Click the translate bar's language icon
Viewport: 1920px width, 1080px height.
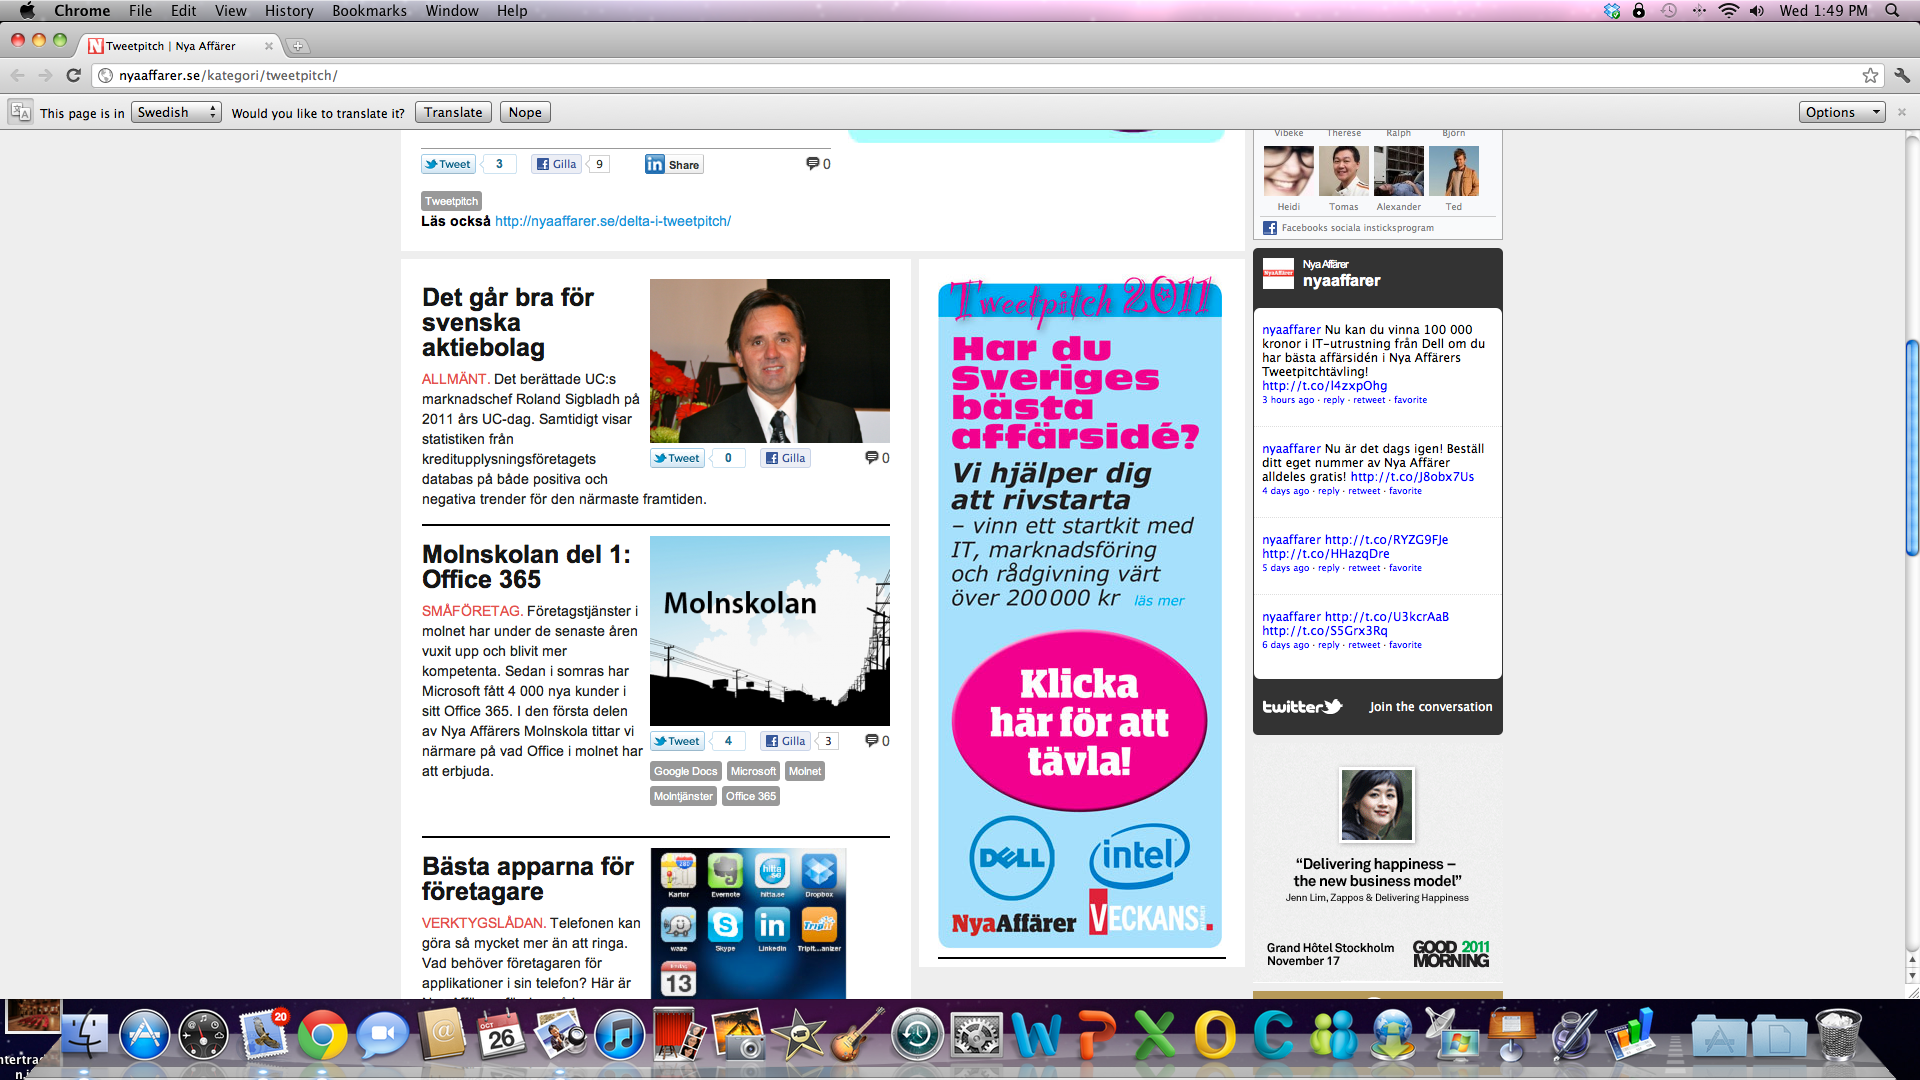click(x=20, y=112)
